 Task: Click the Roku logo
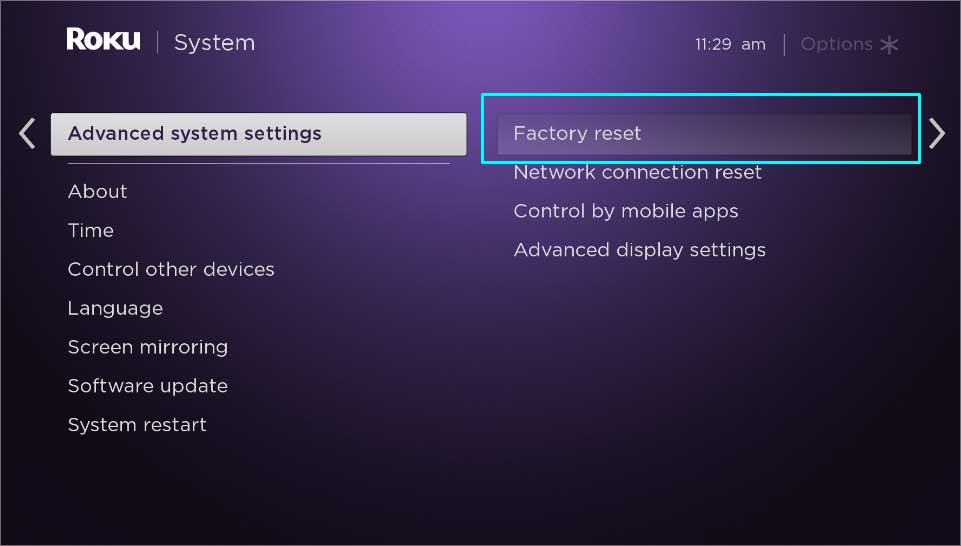[x=103, y=39]
